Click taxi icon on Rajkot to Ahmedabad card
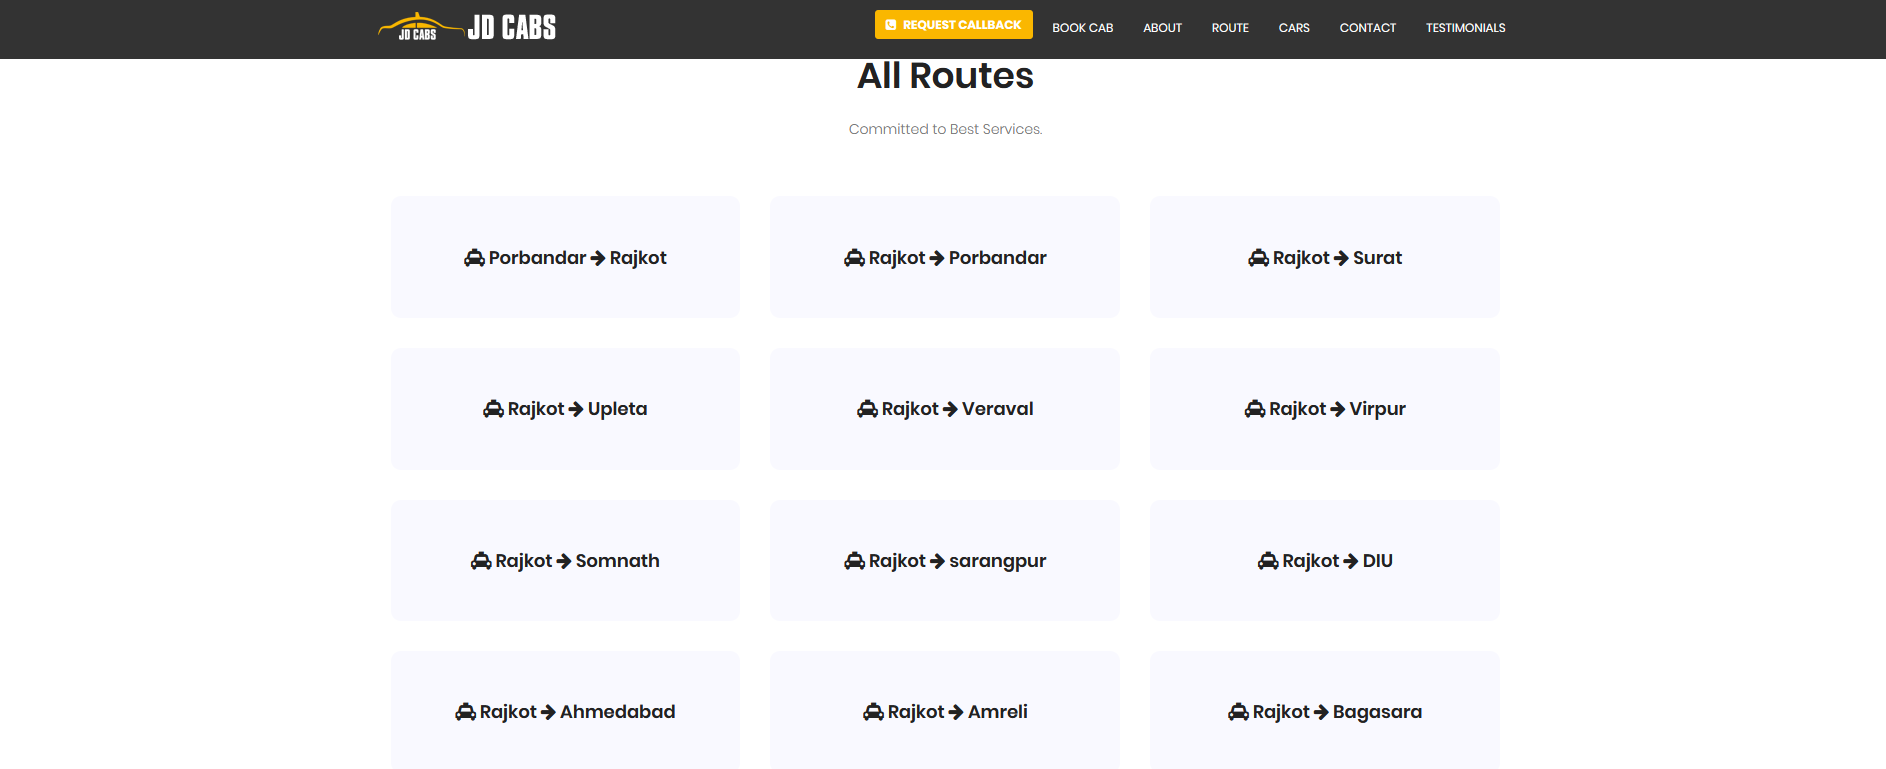 pos(465,712)
